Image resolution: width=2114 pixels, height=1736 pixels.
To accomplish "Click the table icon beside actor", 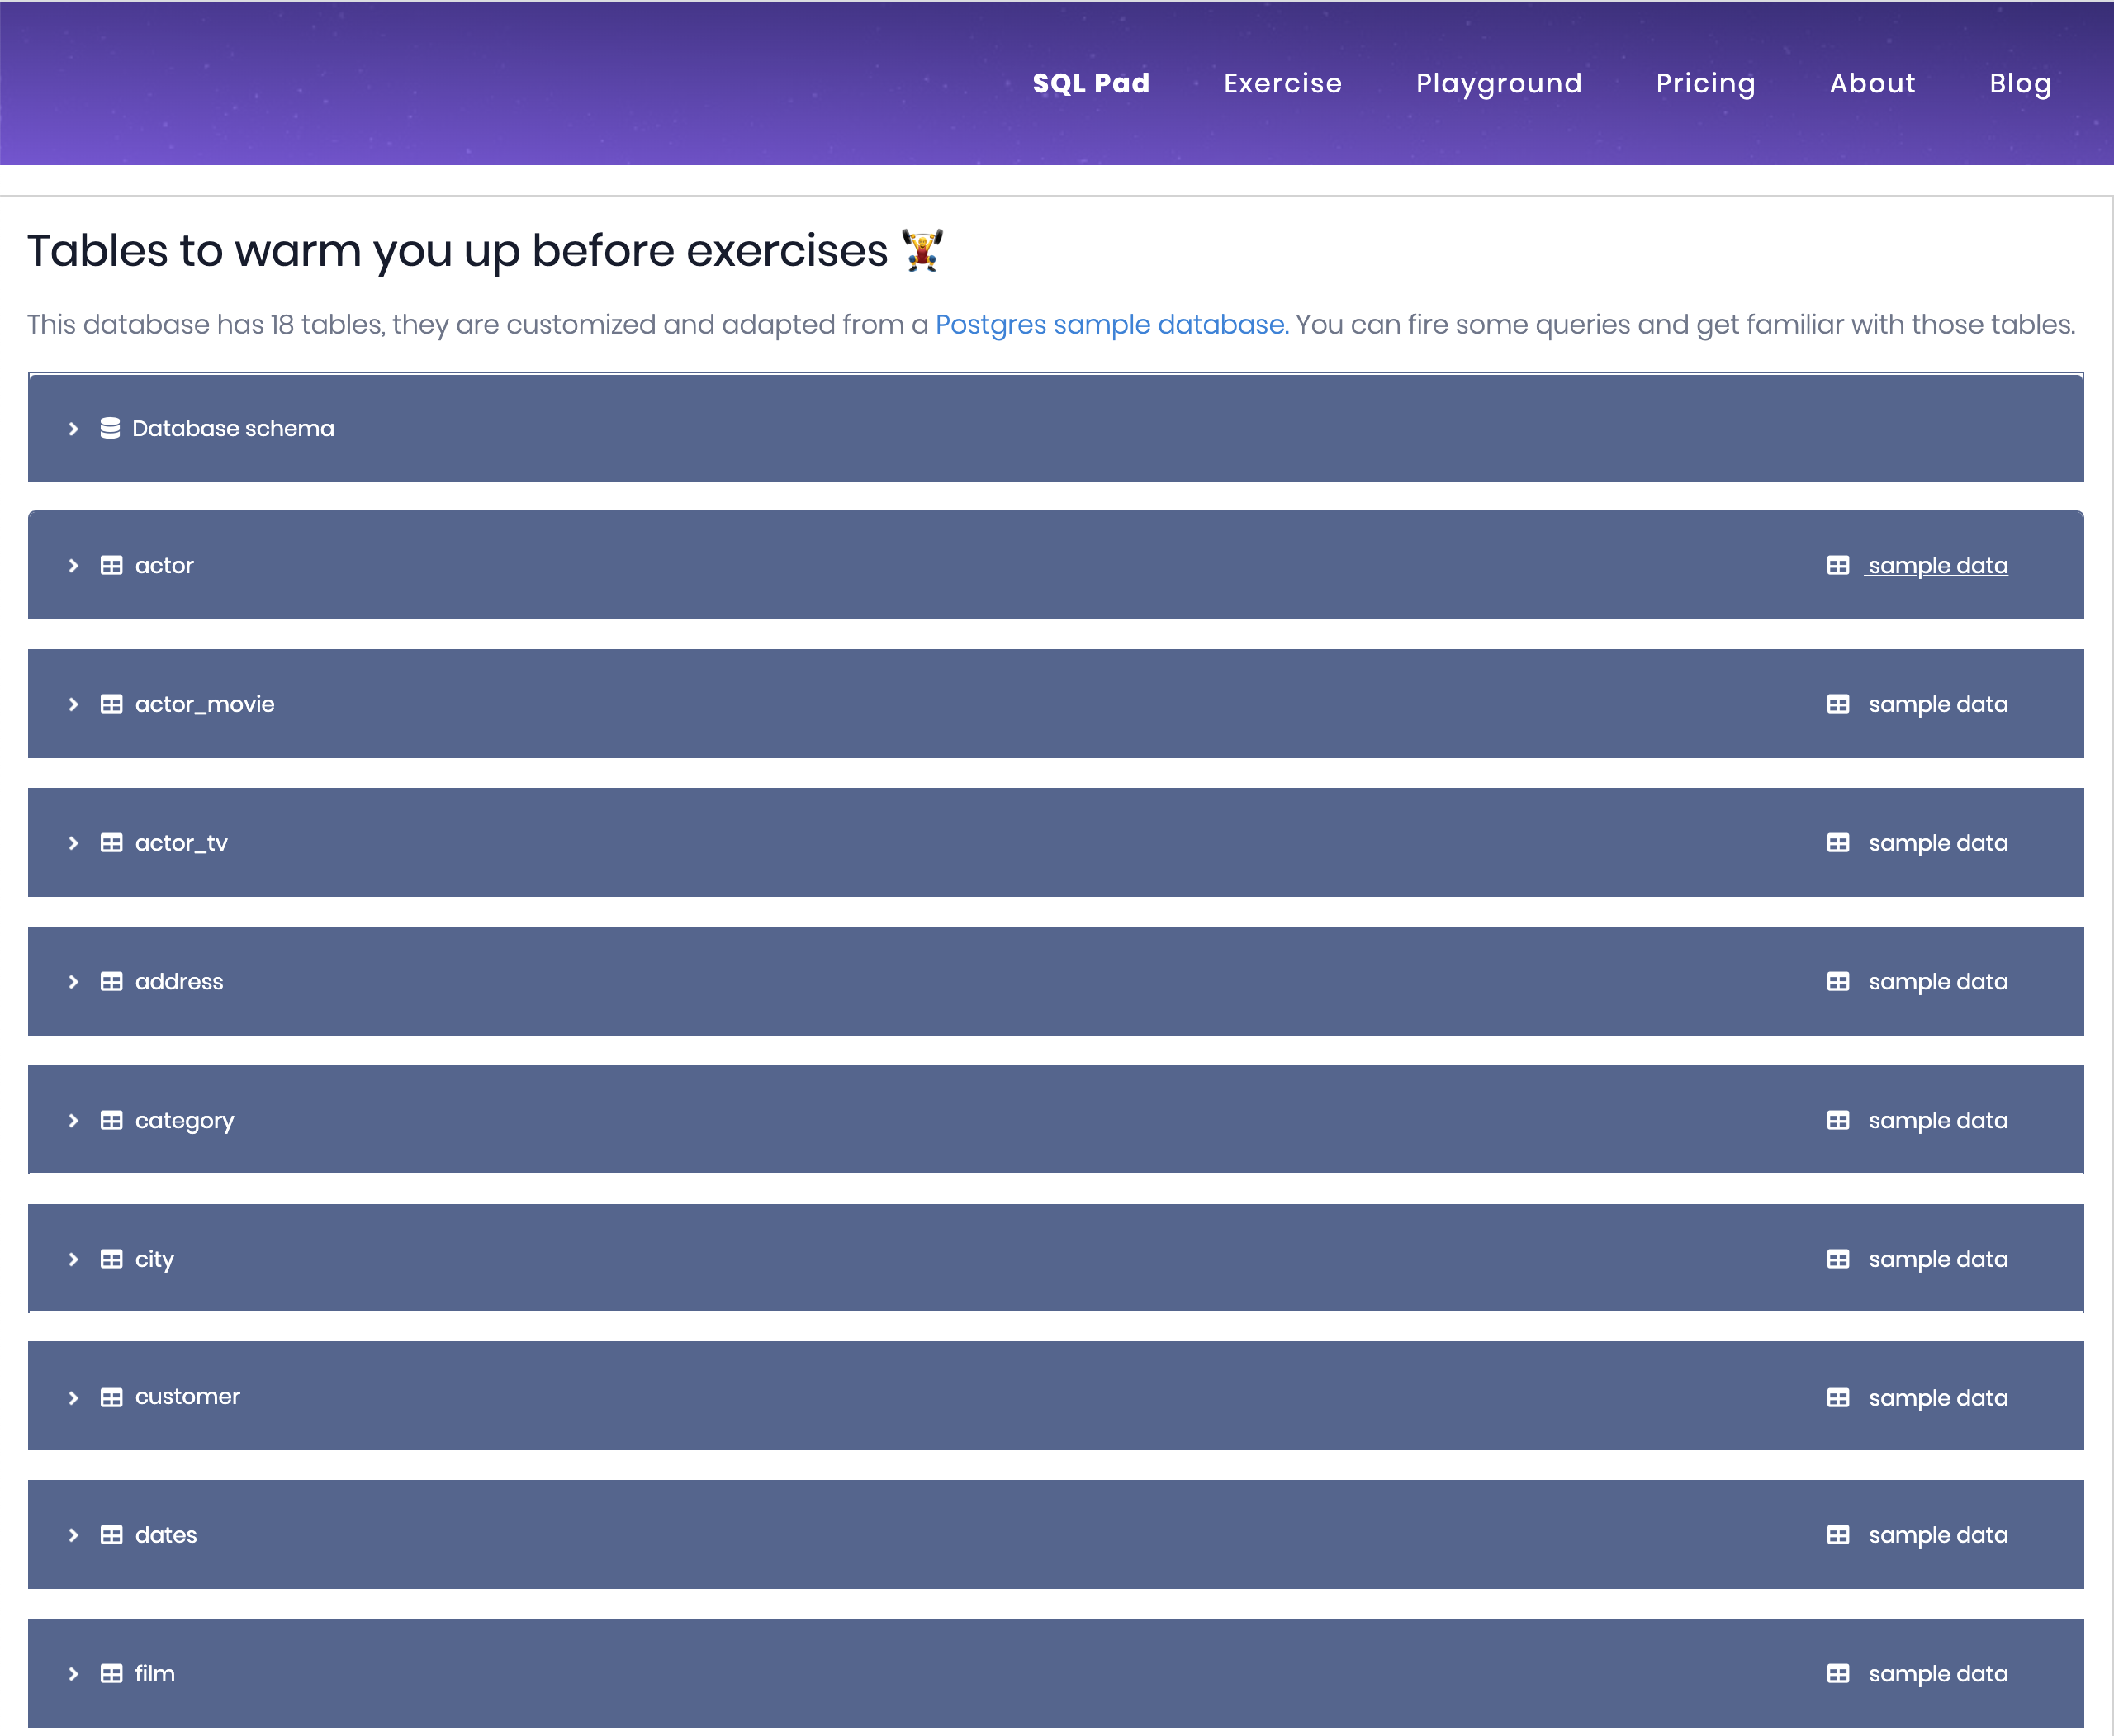I will 111,565.
